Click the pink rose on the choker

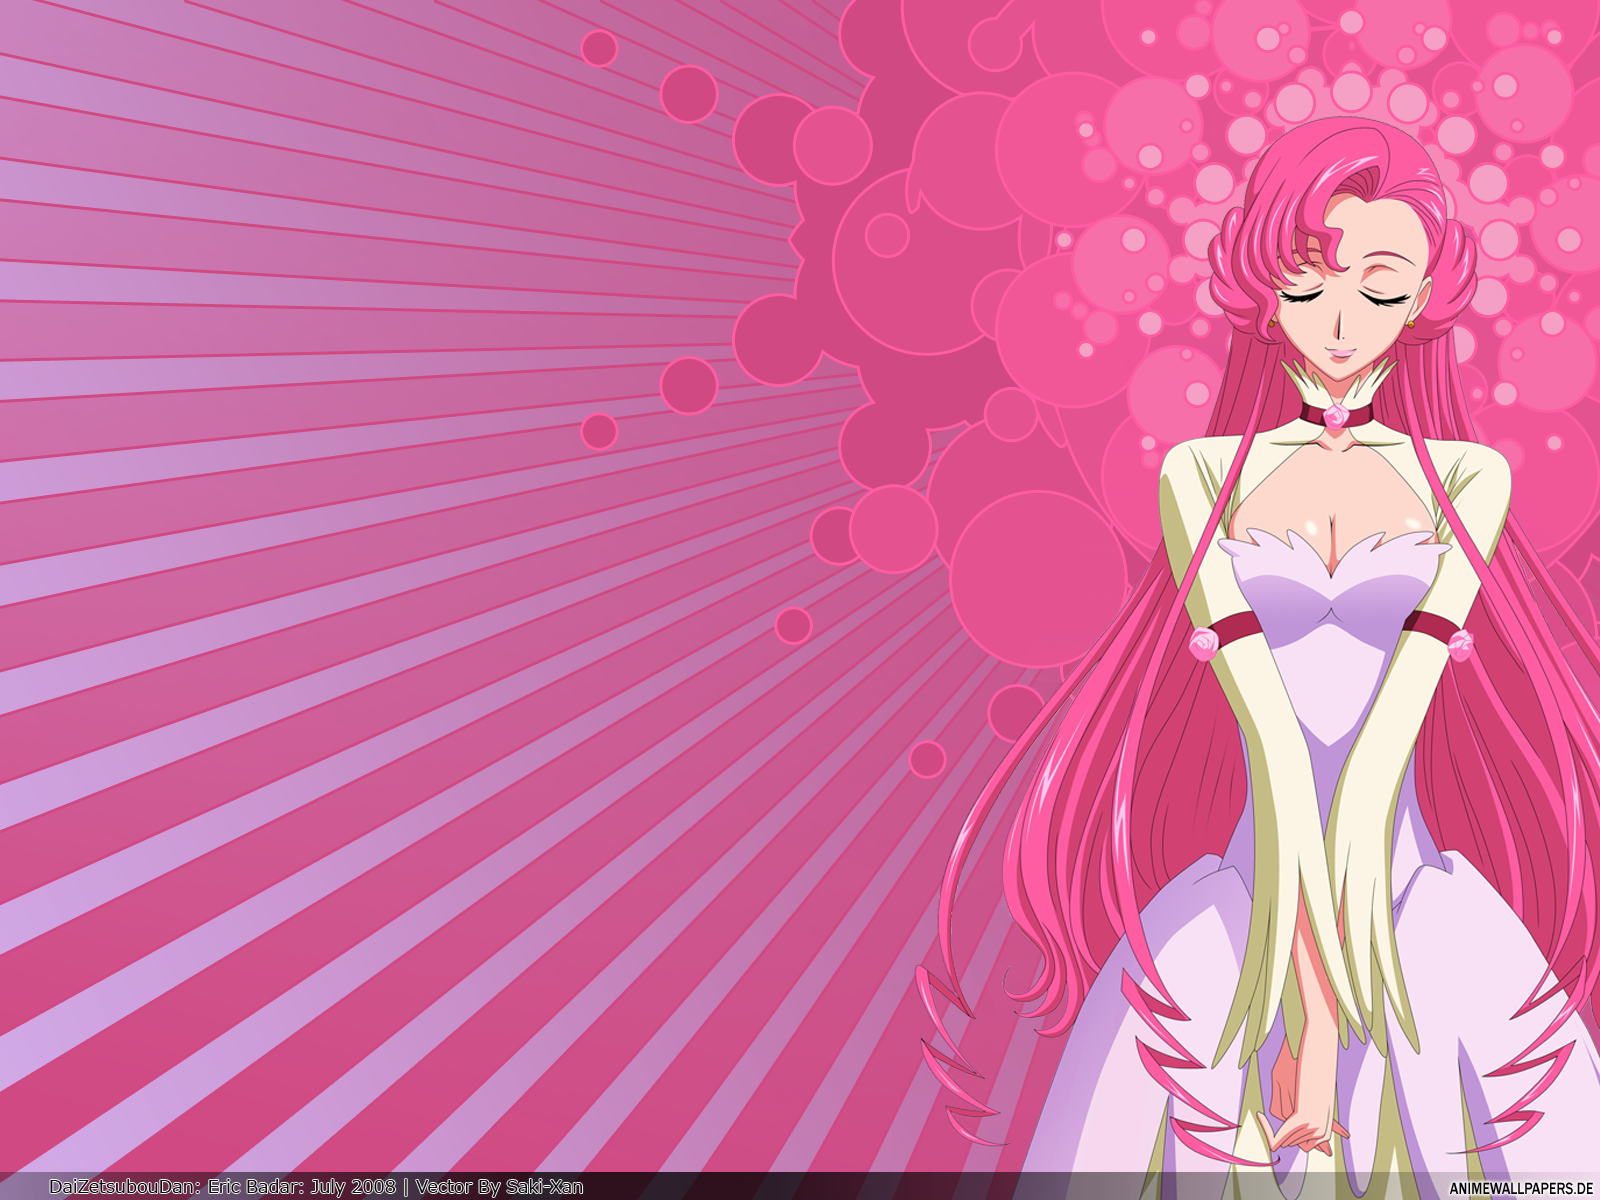pos(1336,417)
